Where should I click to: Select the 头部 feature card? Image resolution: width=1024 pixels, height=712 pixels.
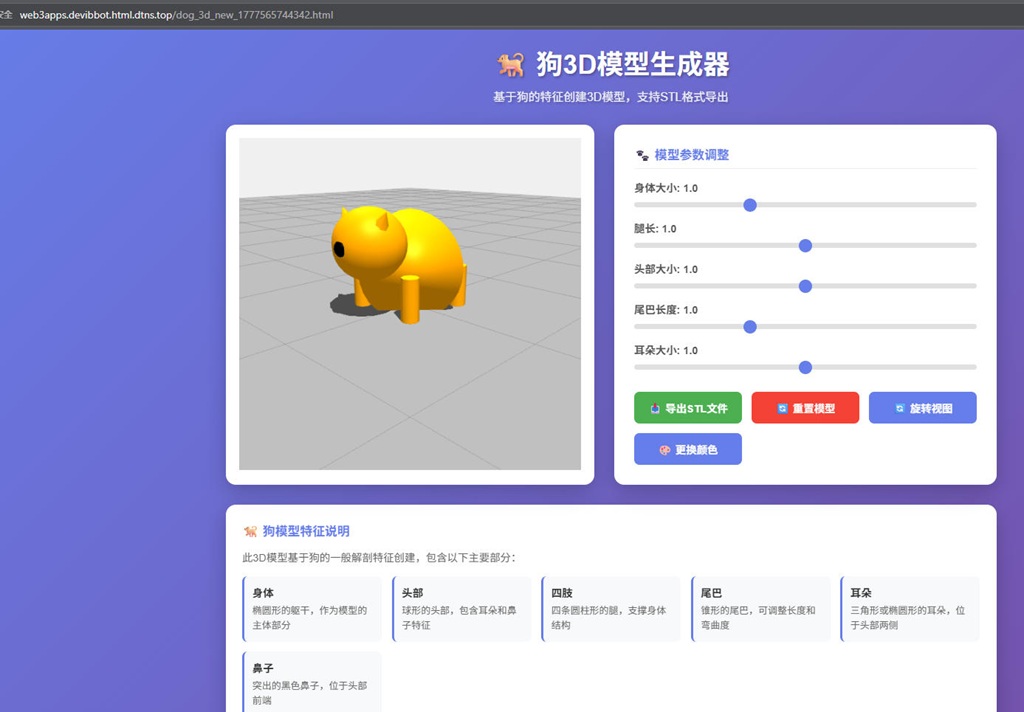pos(462,609)
